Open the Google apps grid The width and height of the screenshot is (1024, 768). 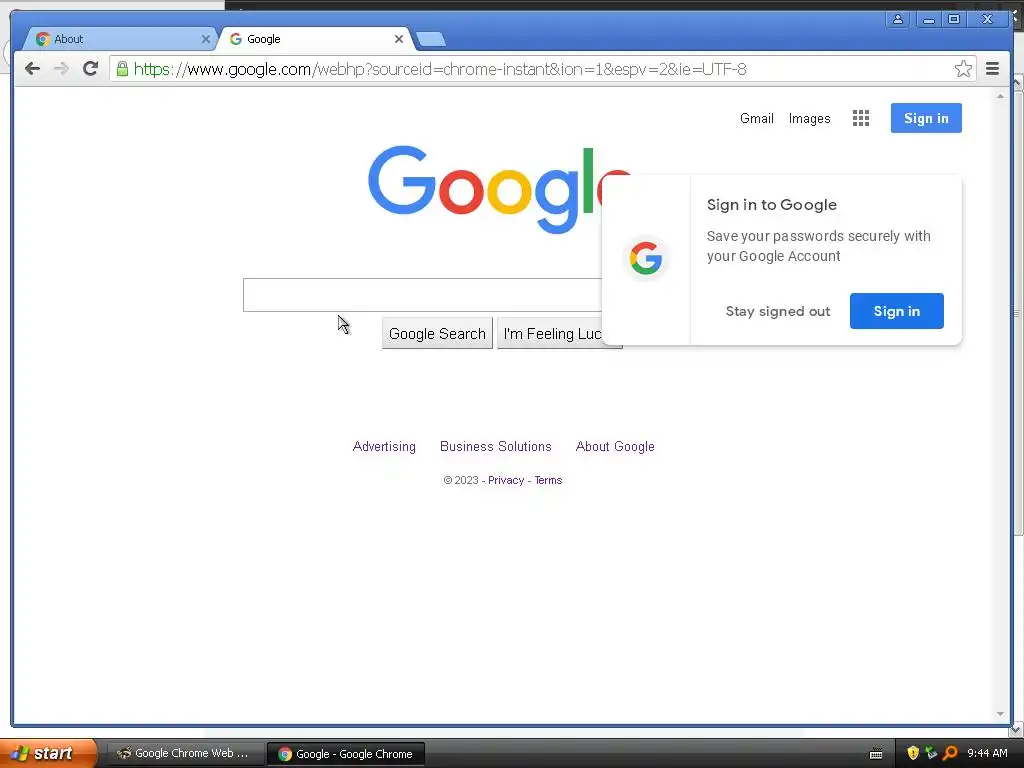click(x=861, y=118)
